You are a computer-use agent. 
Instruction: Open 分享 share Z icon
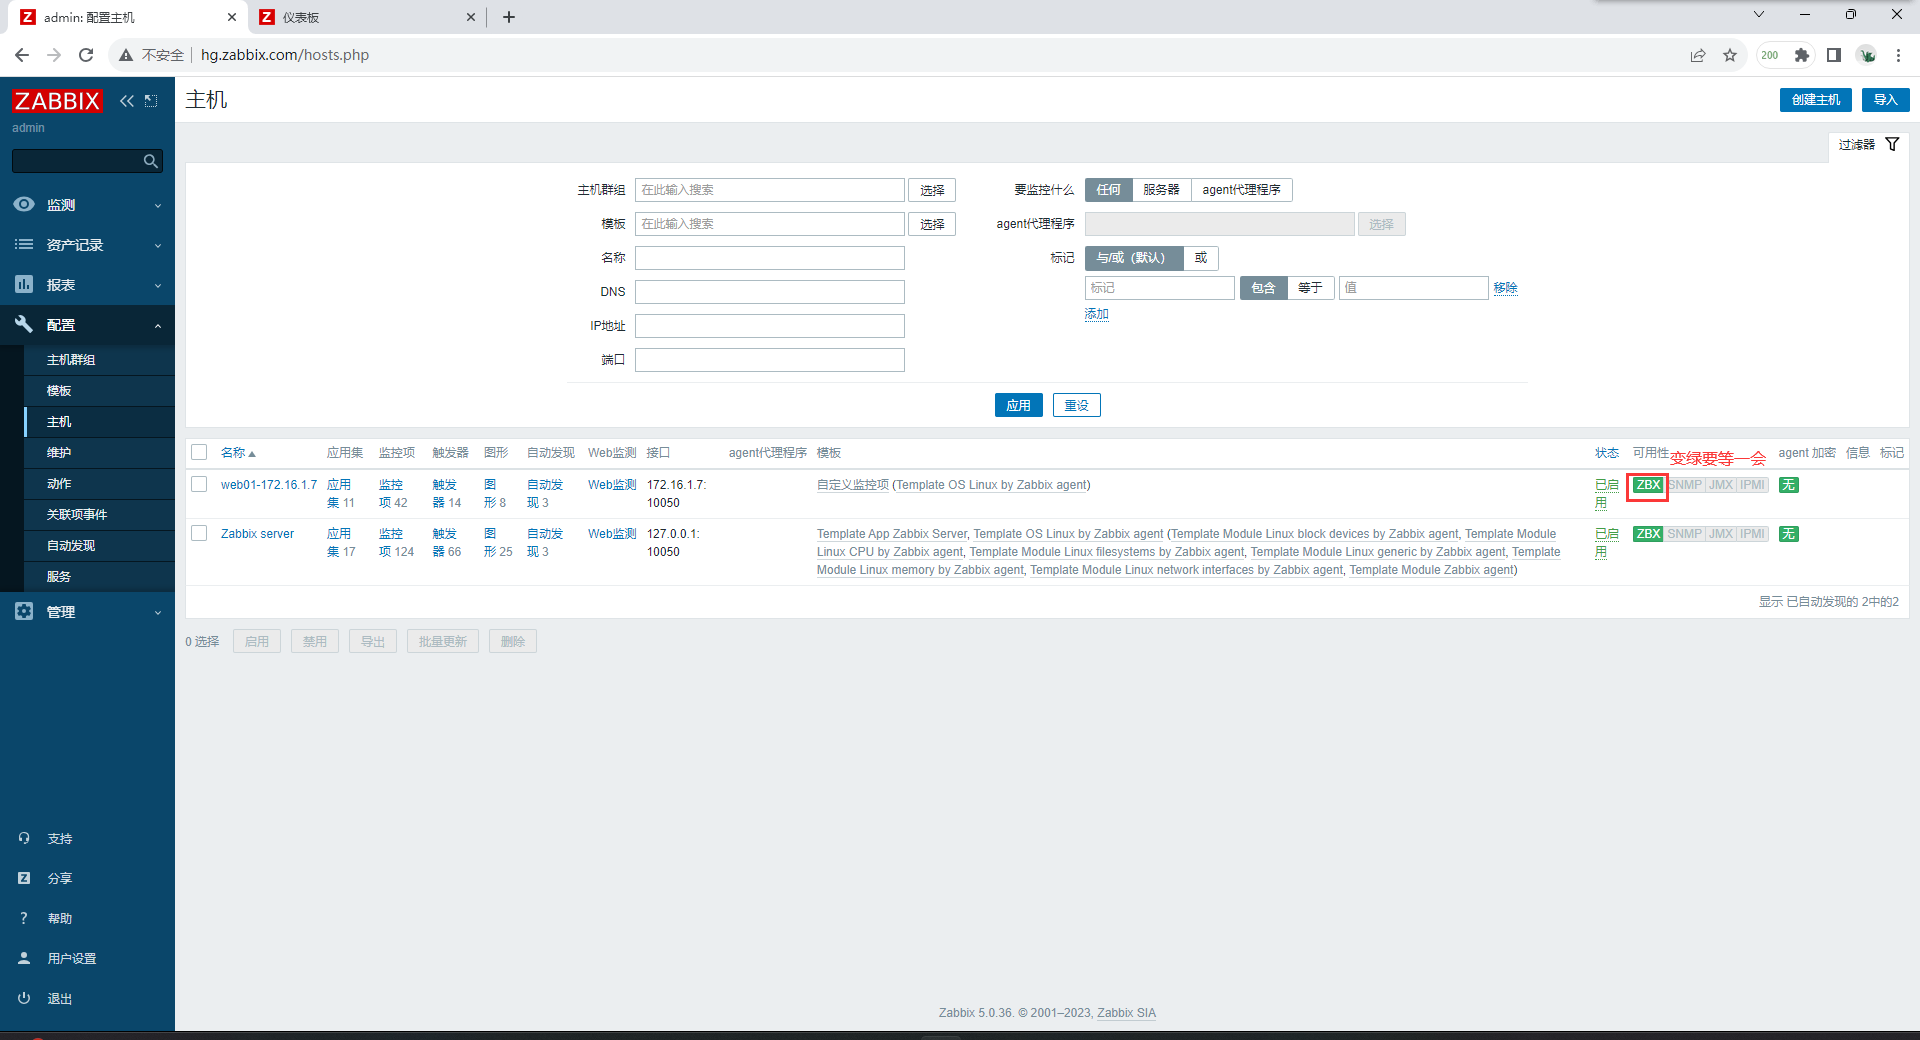pos(24,878)
